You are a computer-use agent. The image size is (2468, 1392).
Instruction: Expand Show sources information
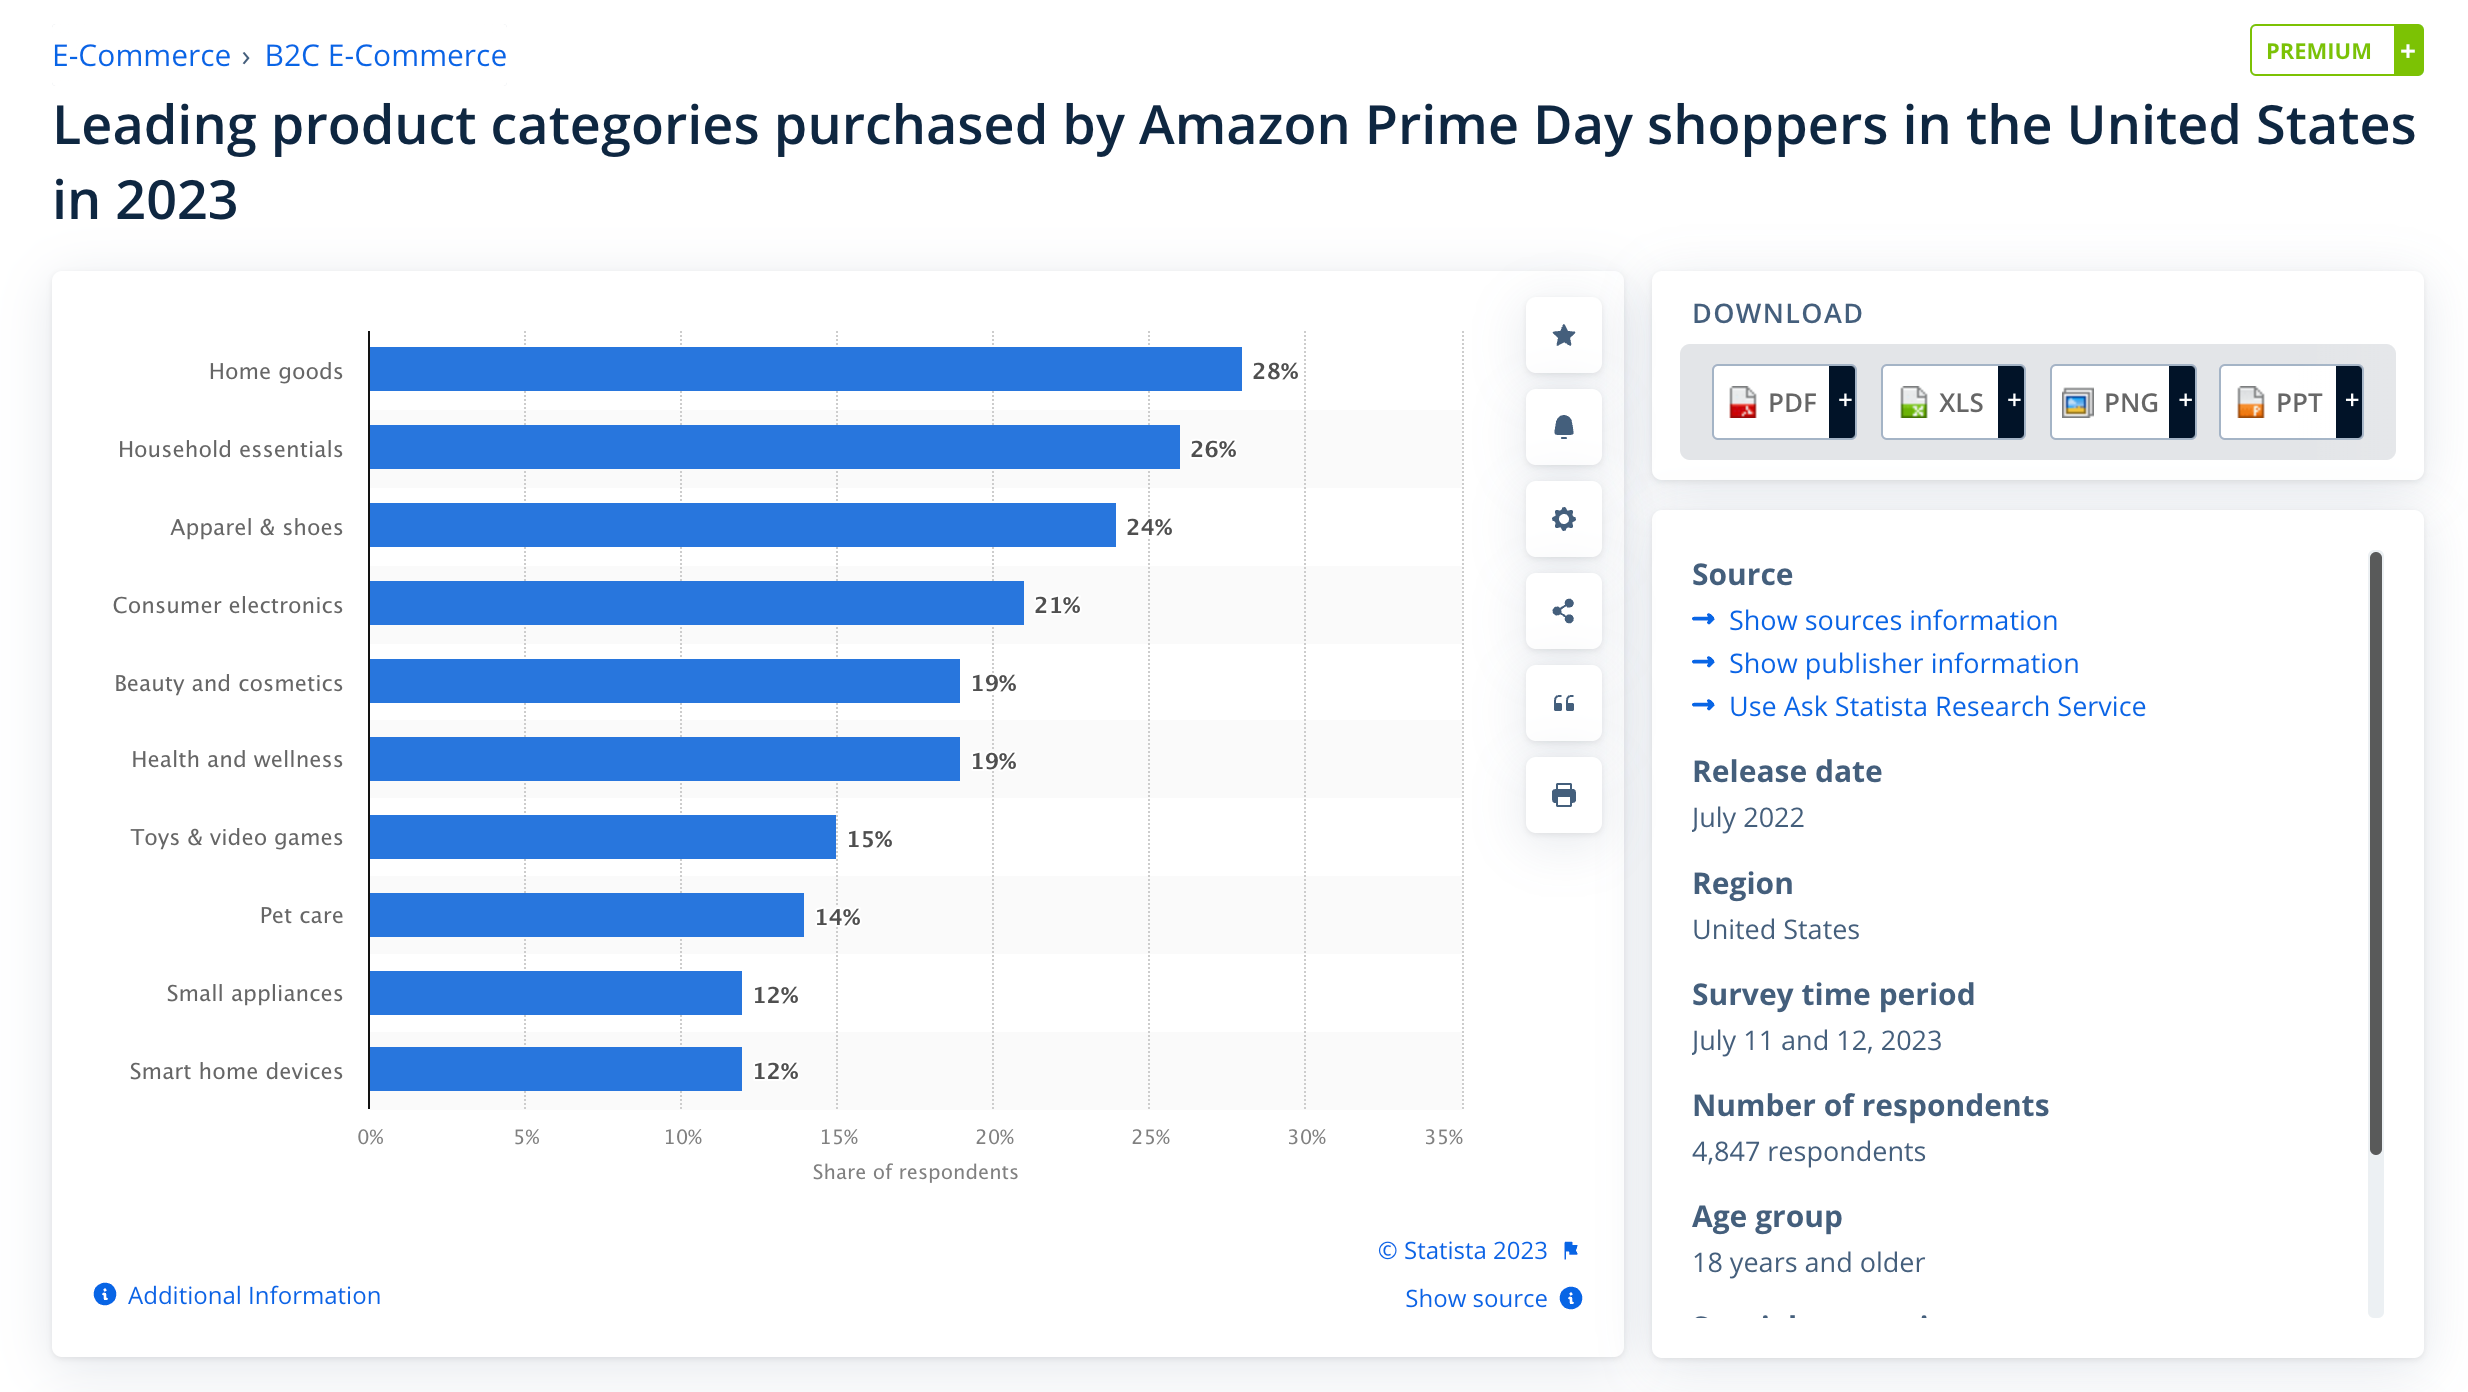tap(1892, 620)
